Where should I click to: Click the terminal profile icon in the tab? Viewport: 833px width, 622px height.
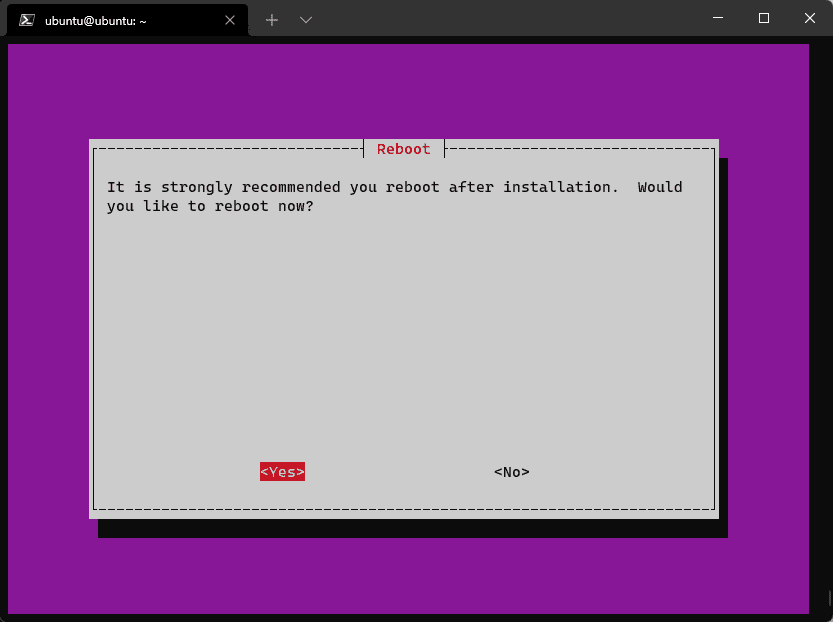pyautogui.click(x=27, y=20)
